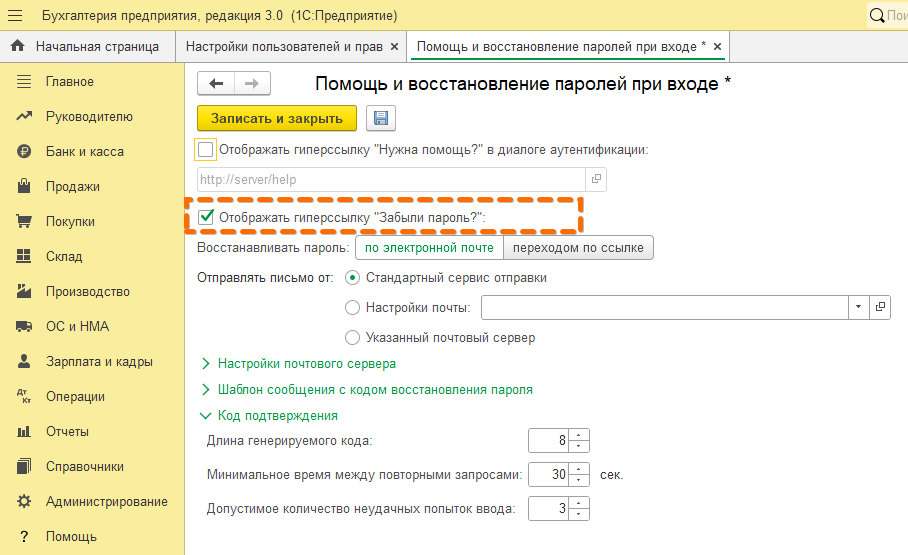Select Указанный почтовый сервер radio option

click(x=352, y=337)
